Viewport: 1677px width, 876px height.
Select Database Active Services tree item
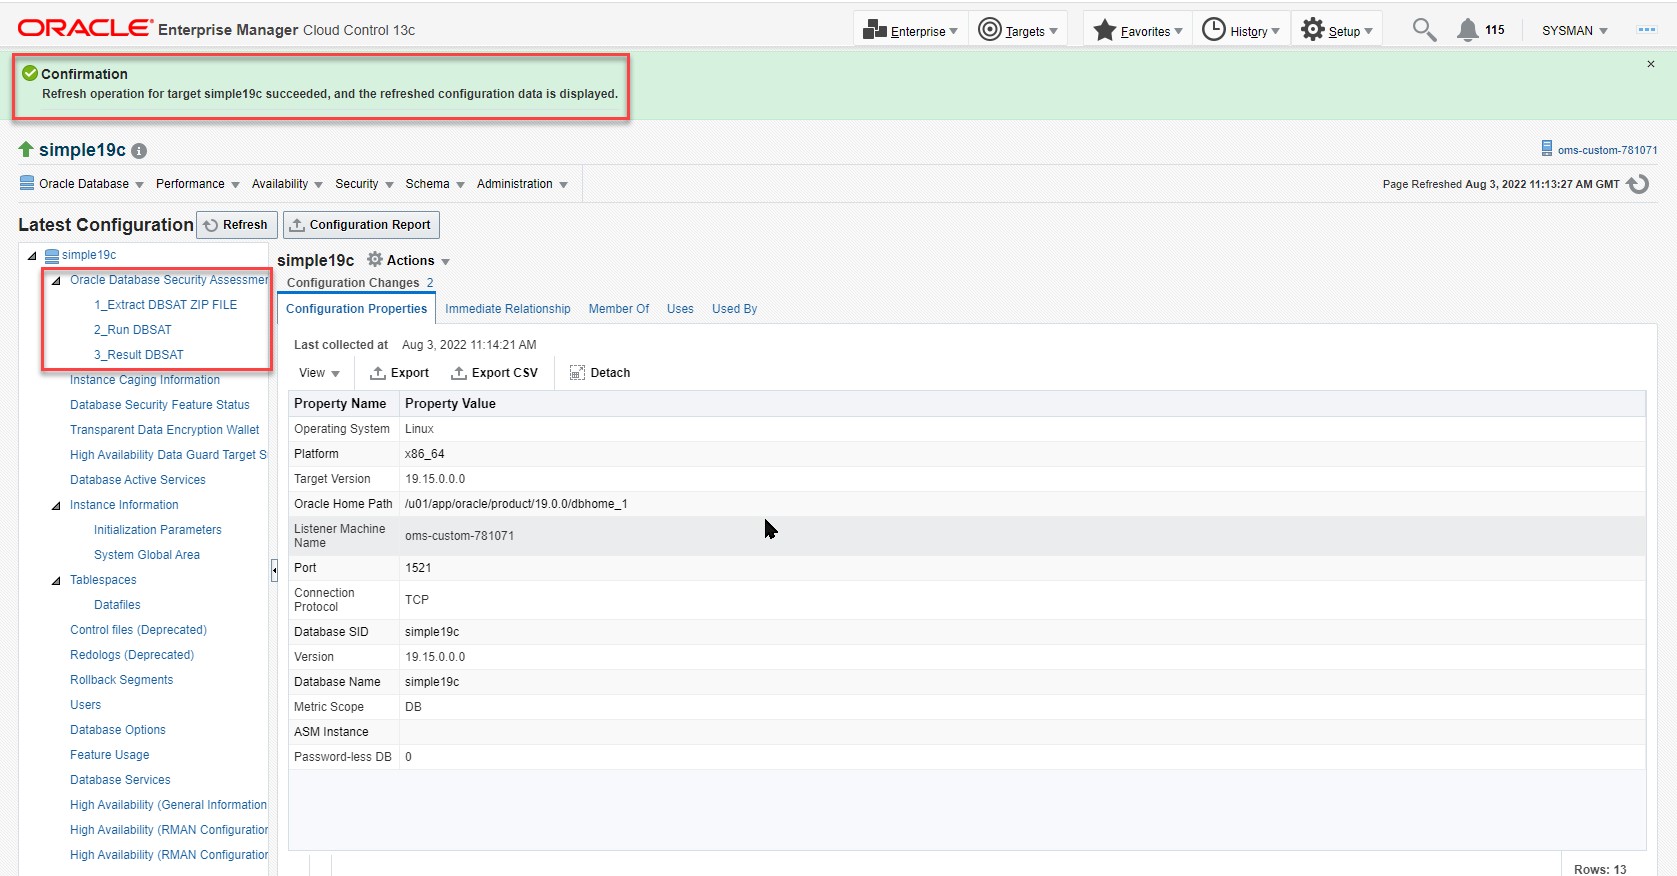[138, 480]
